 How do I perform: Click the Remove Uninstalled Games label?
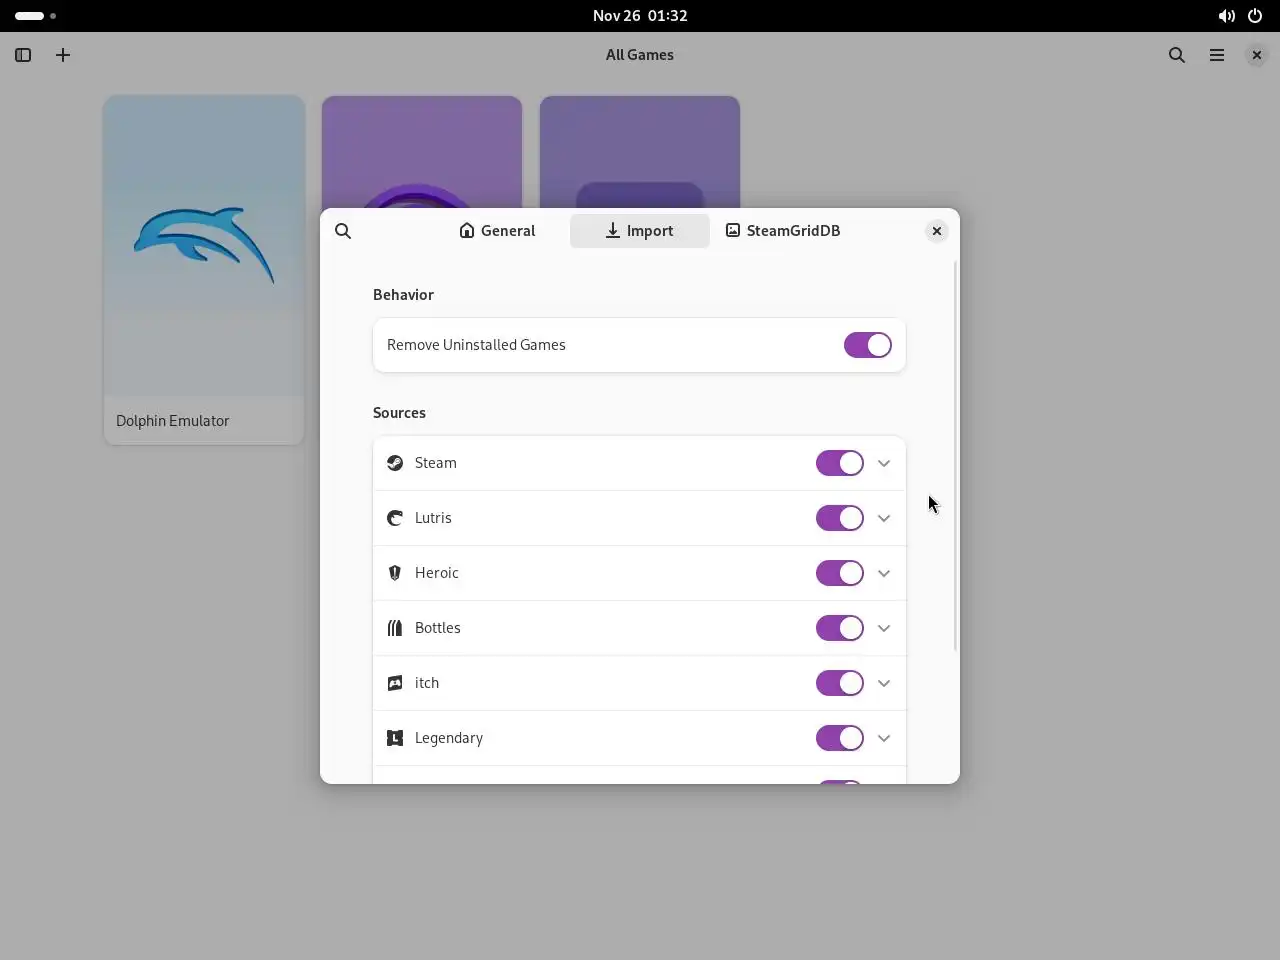tap(476, 345)
